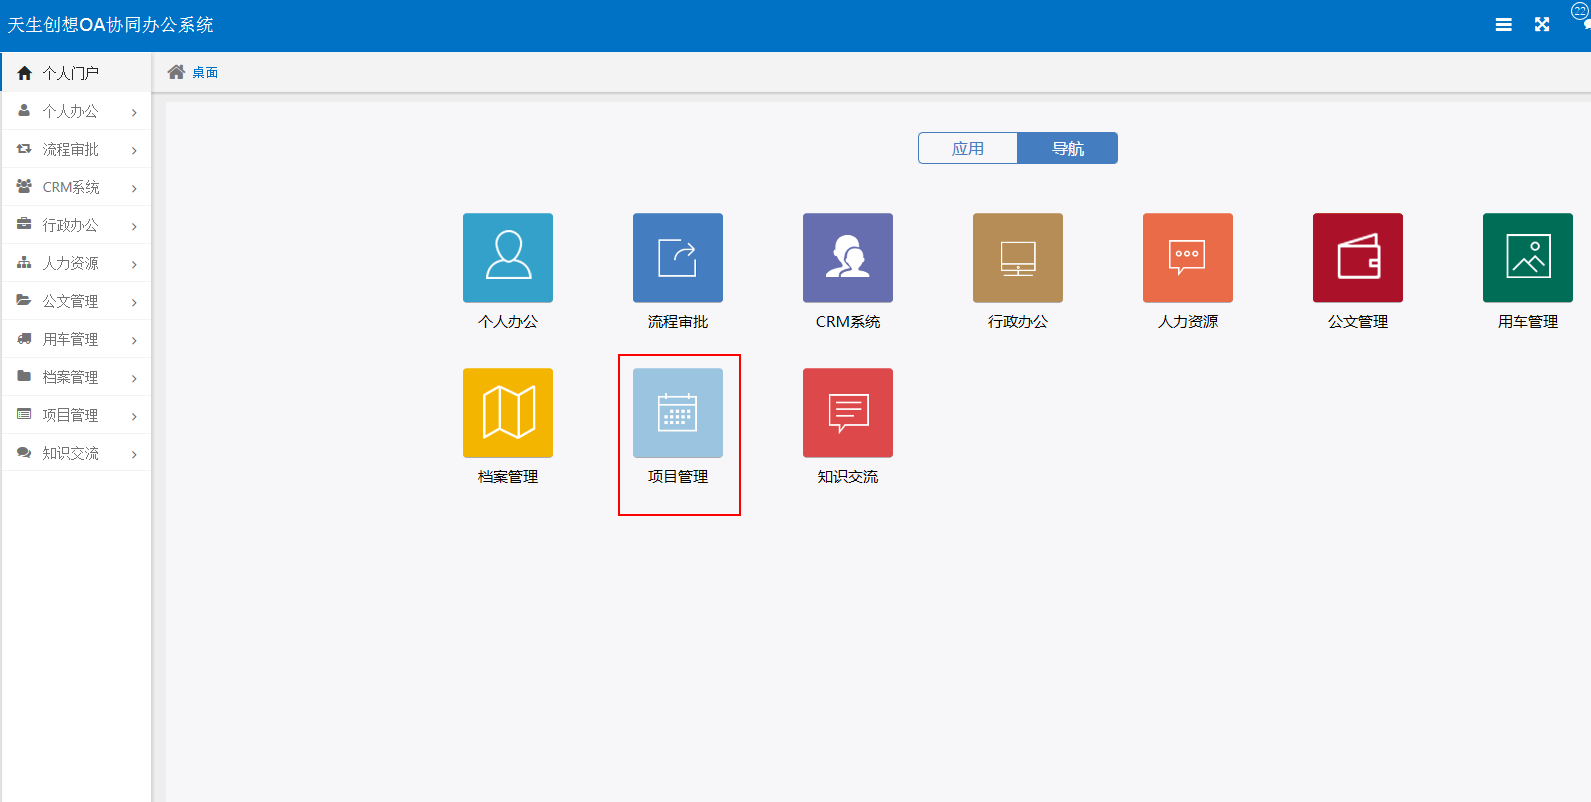Open the 知识交流 red tile

coord(848,413)
